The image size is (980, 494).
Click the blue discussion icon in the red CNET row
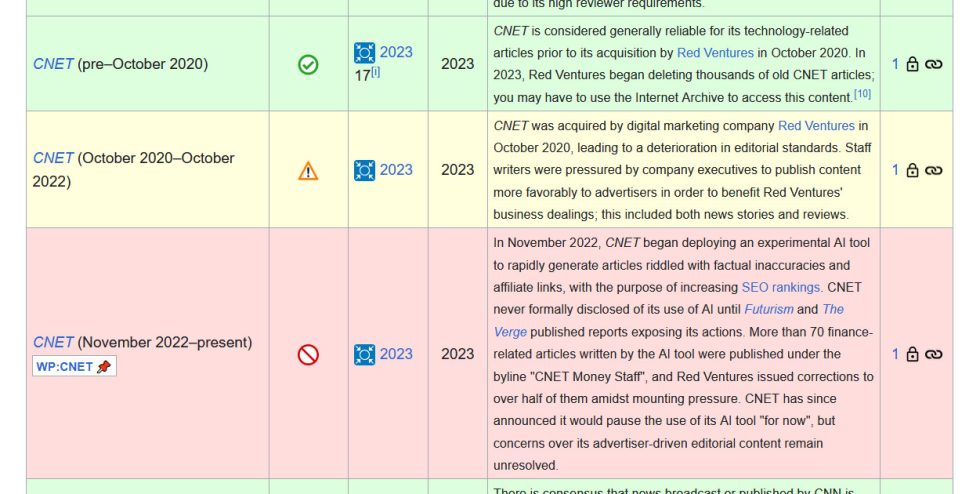[x=364, y=354]
